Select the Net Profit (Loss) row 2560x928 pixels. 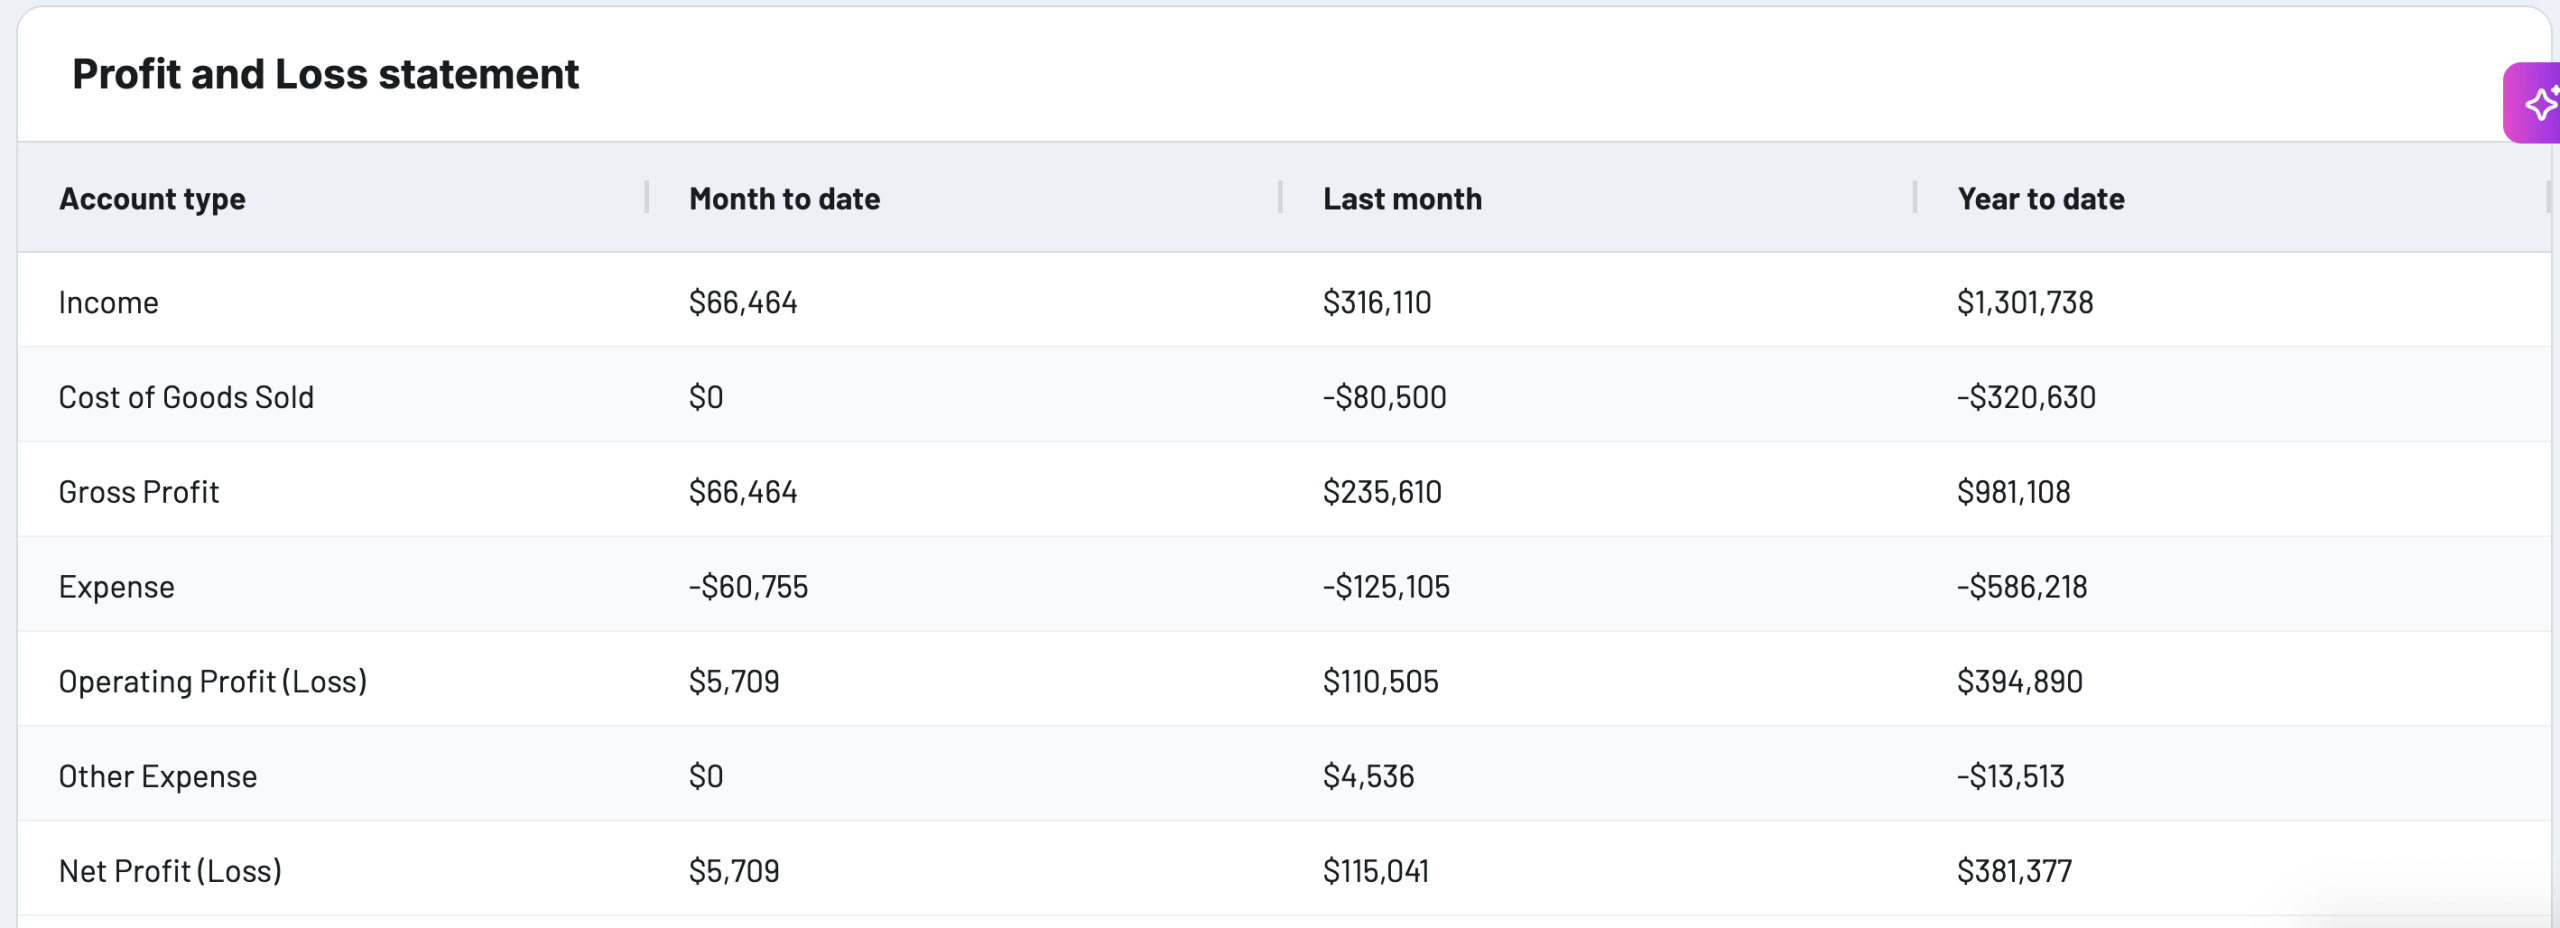coord(170,871)
